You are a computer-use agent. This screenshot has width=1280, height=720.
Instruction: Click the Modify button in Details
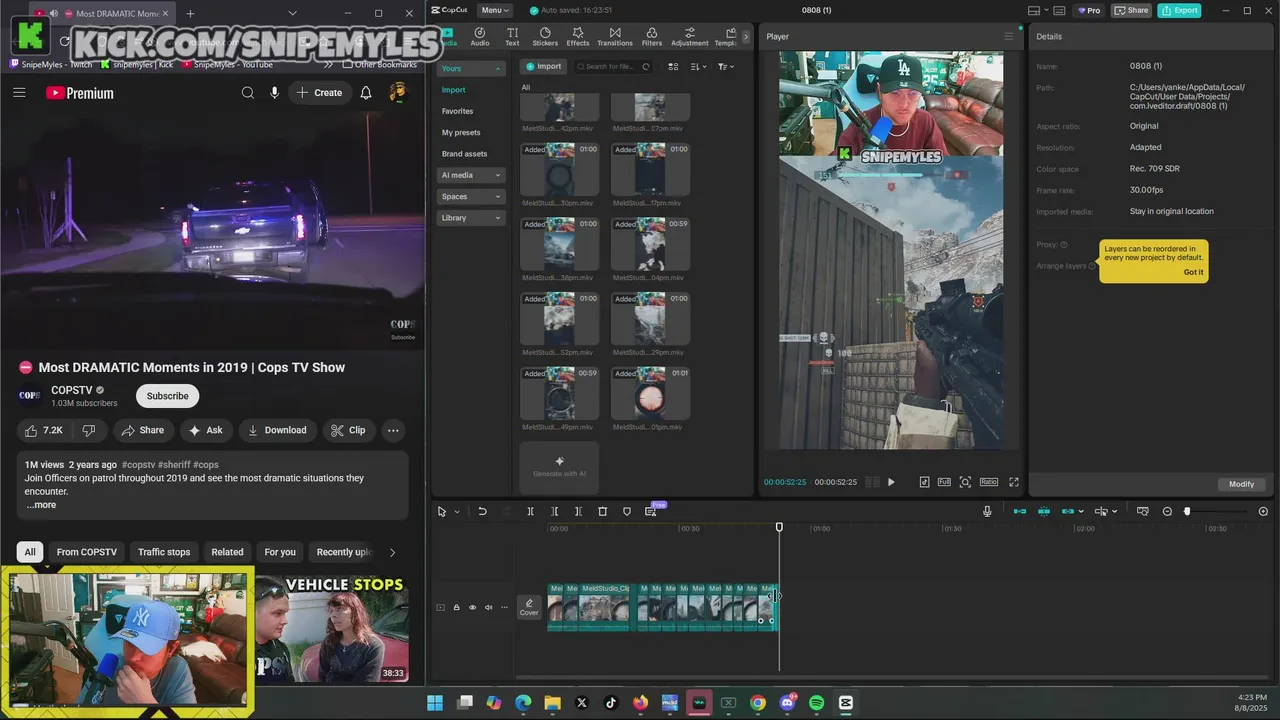click(x=1241, y=484)
